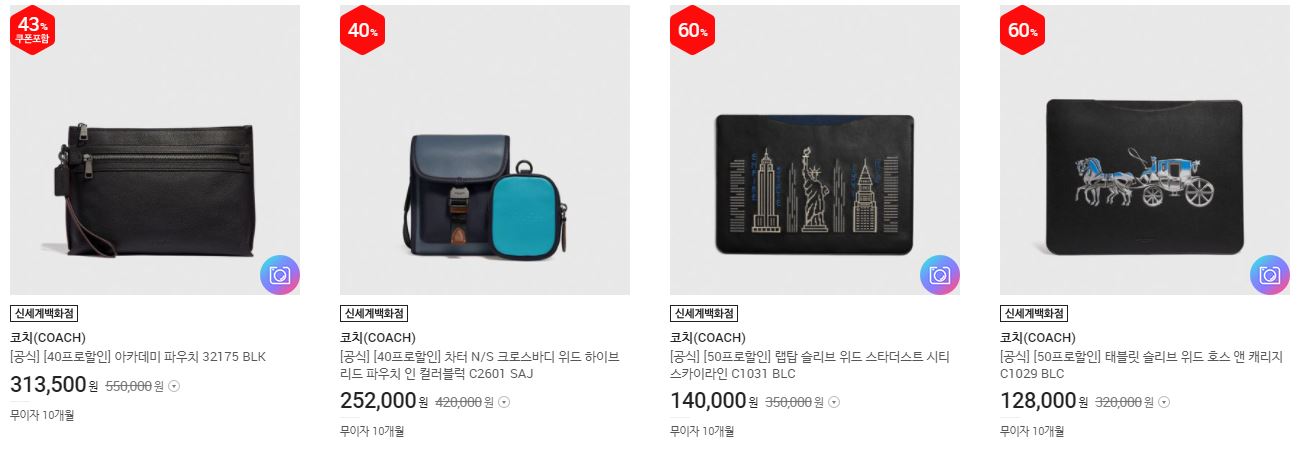
Task: Expand price details next to 550,000원
Action: [174, 385]
